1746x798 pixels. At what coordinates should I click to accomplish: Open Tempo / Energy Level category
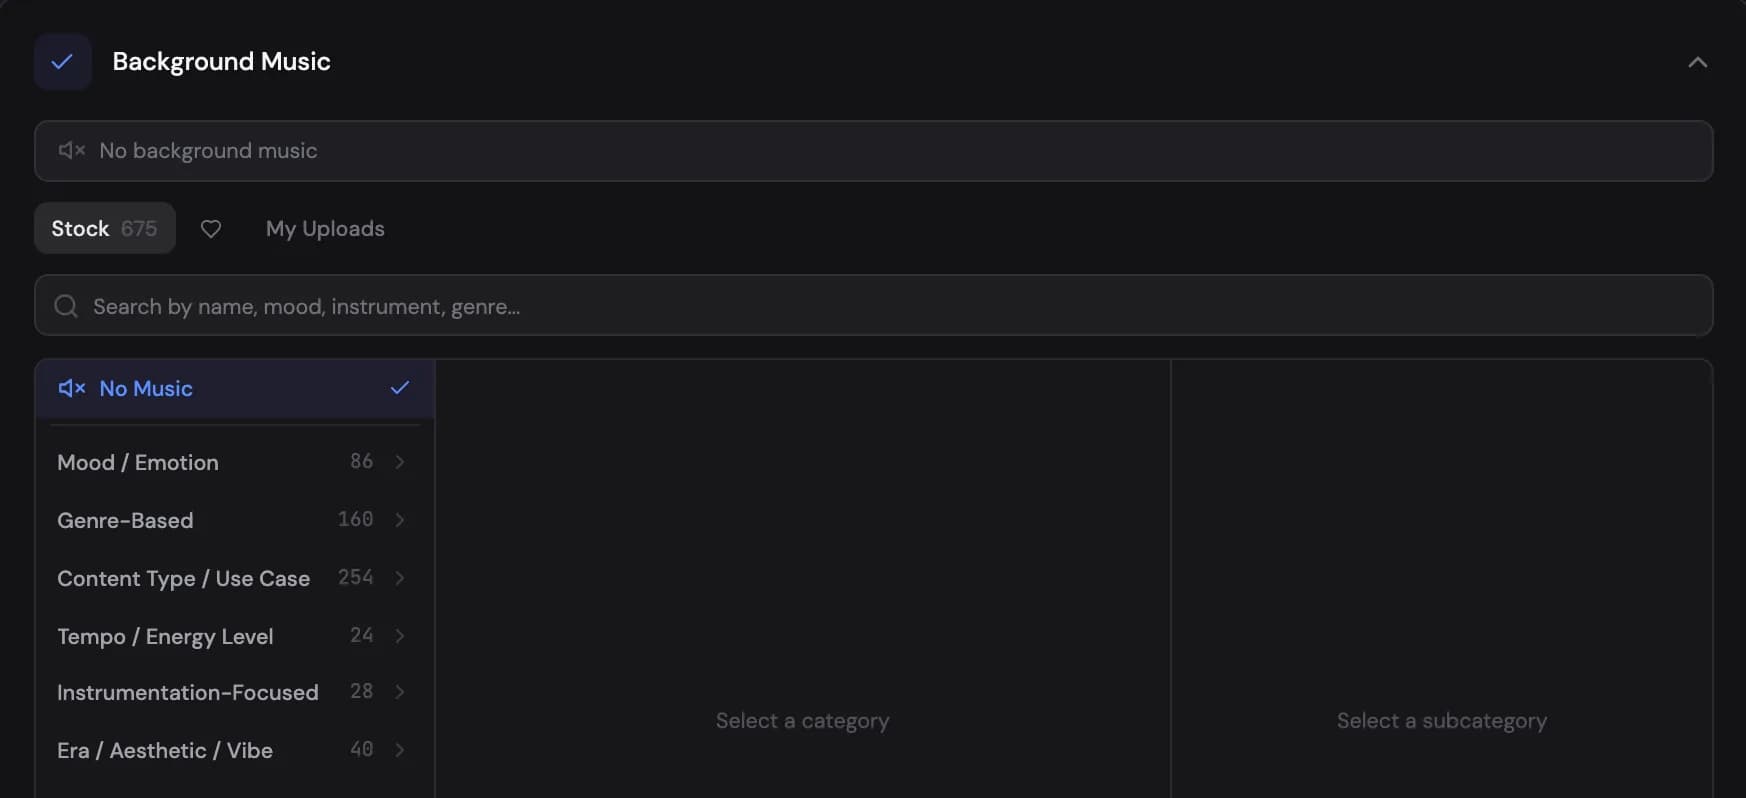235,636
